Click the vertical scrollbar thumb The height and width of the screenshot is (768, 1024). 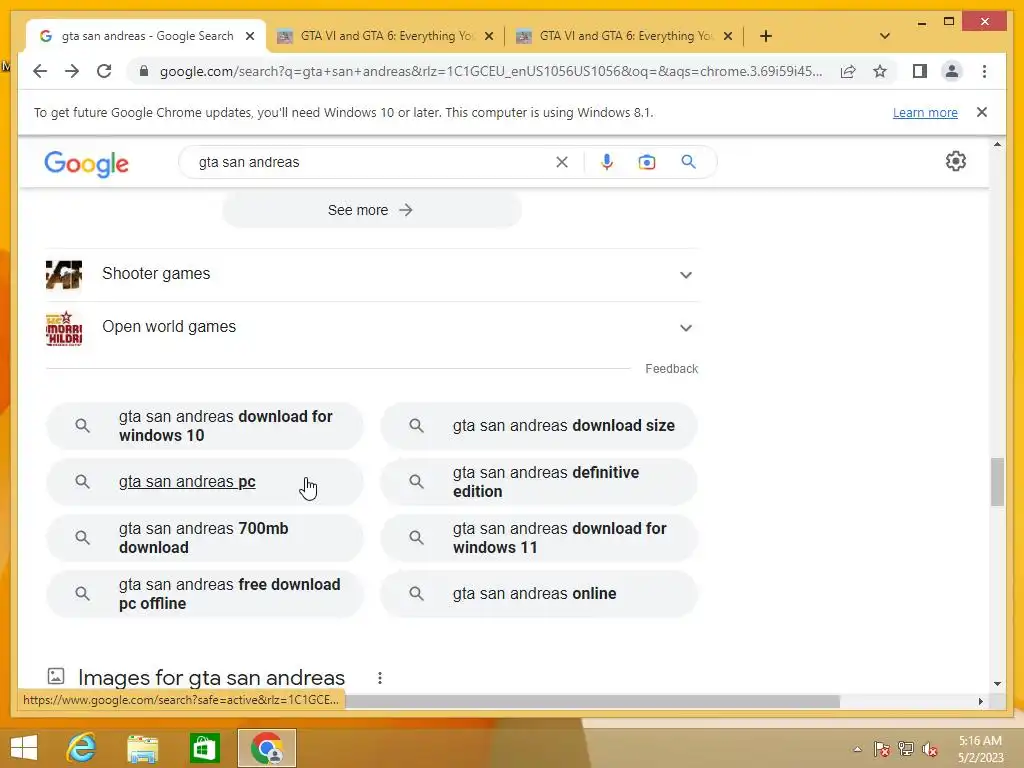point(997,482)
